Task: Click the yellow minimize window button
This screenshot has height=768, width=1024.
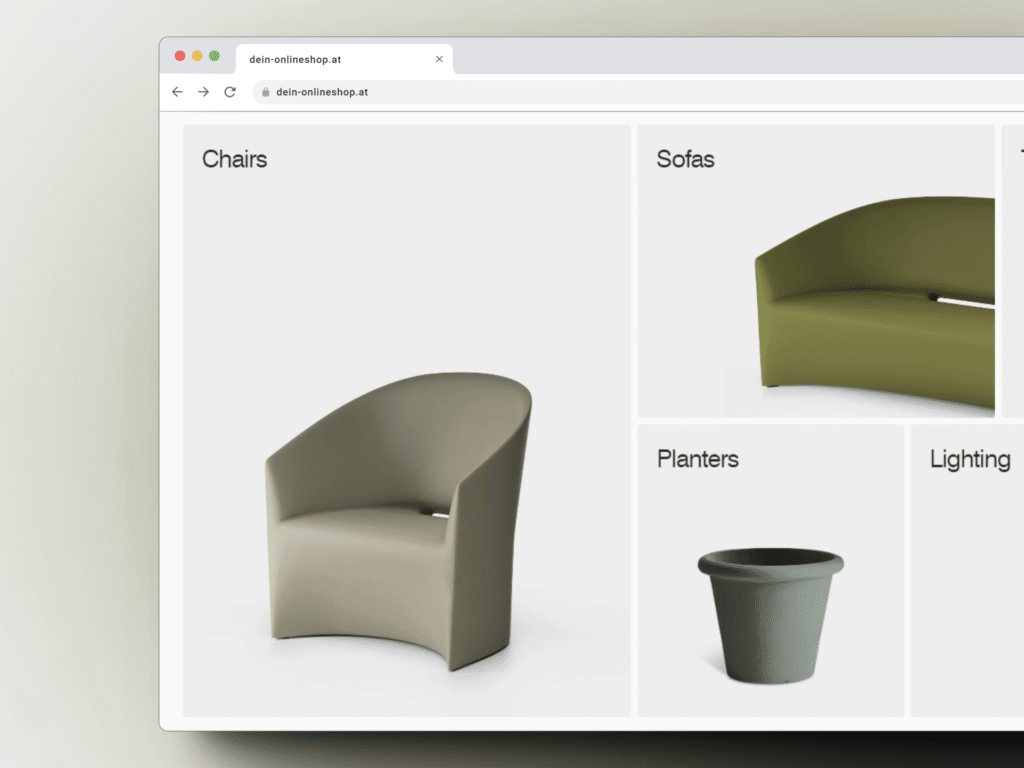Action: coord(197,56)
